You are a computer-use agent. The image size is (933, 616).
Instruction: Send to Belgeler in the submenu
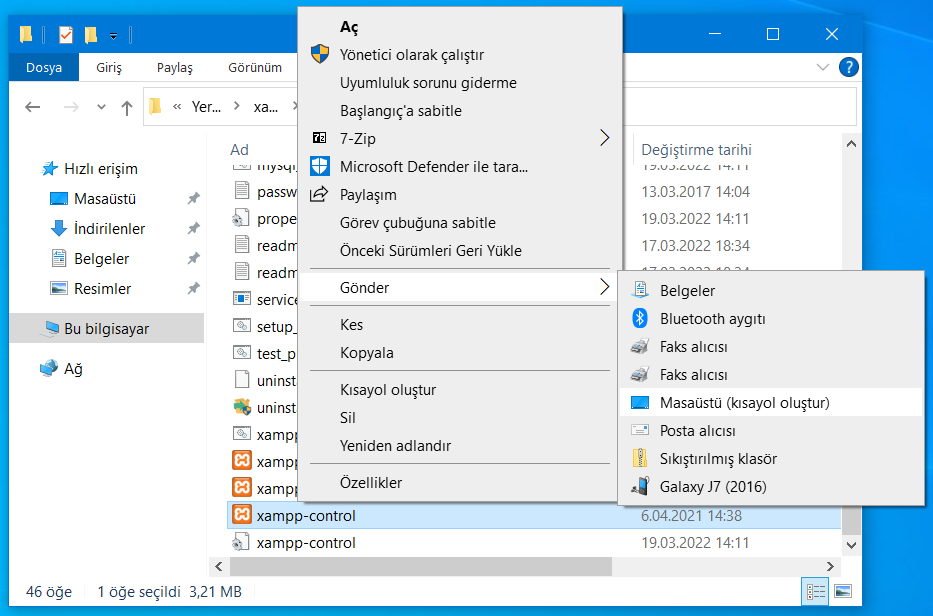click(771, 291)
